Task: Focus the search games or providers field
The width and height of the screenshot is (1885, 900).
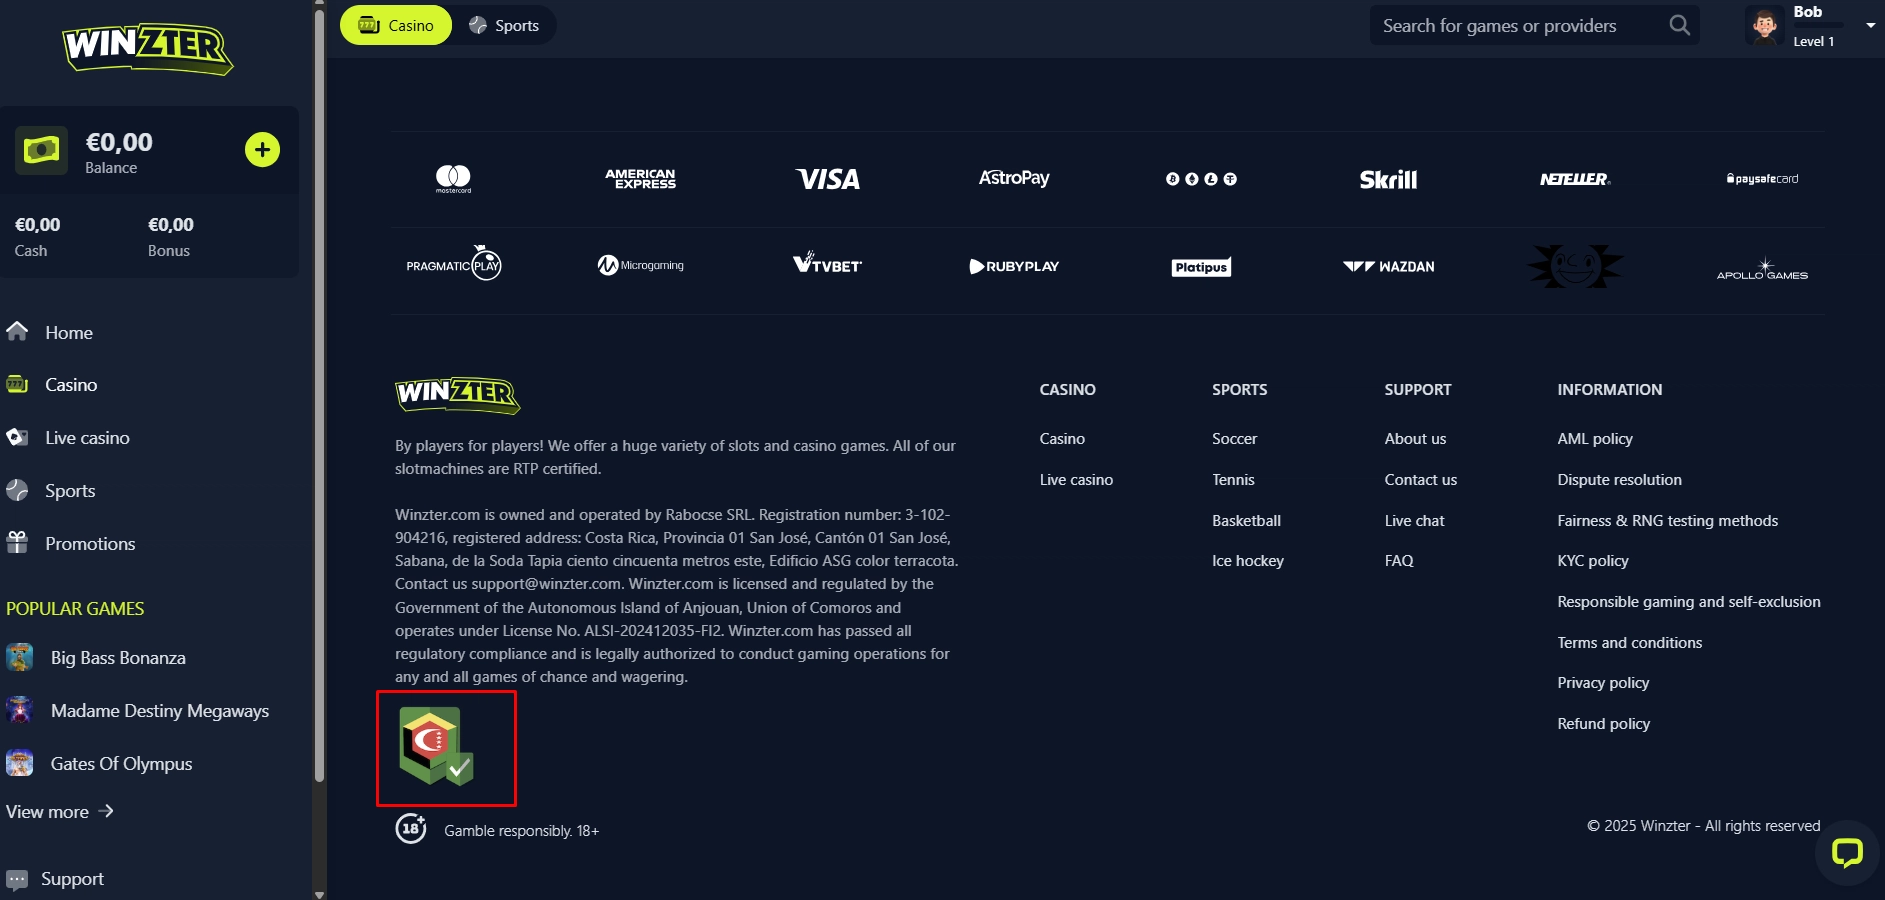Action: [x=1515, y=26]
